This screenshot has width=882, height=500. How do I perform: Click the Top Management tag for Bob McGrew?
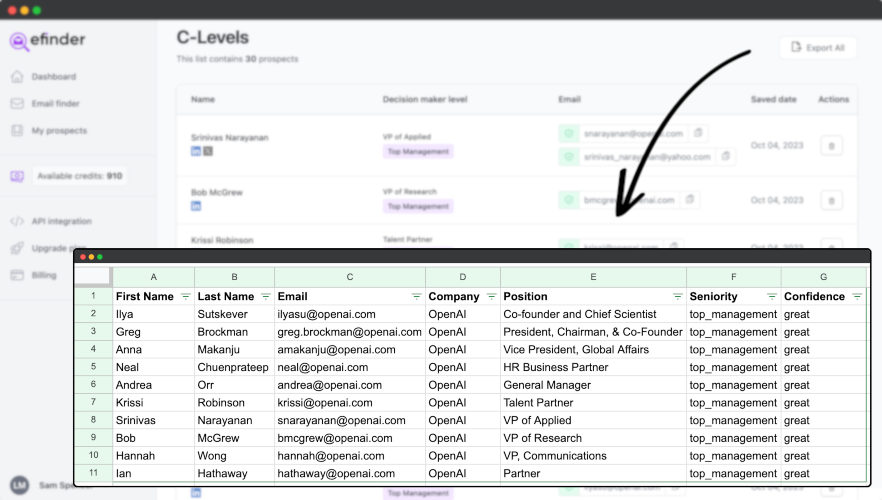[418, 206]
